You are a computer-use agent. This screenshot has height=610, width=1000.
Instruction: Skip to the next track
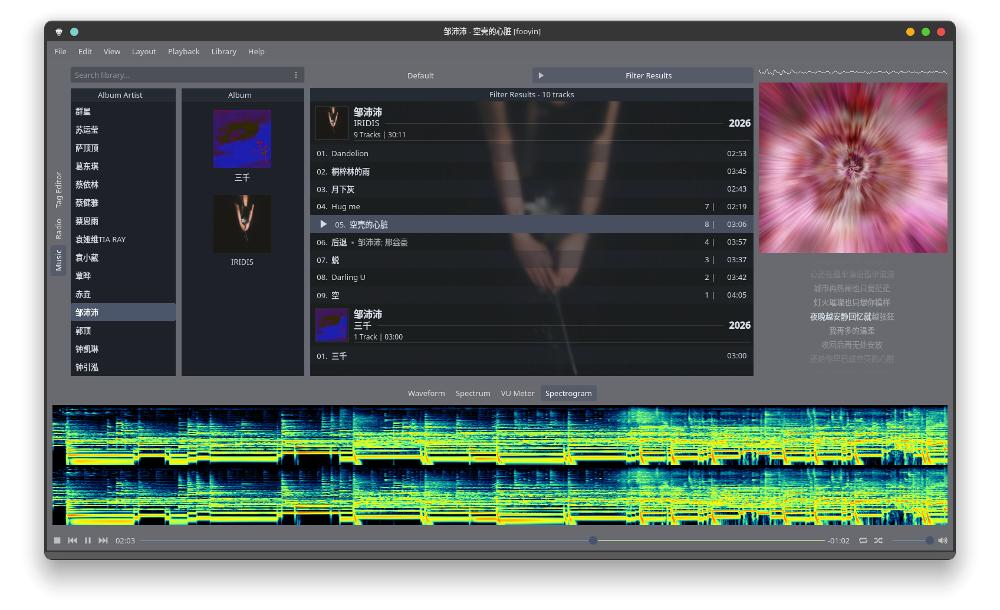point(103,540)
